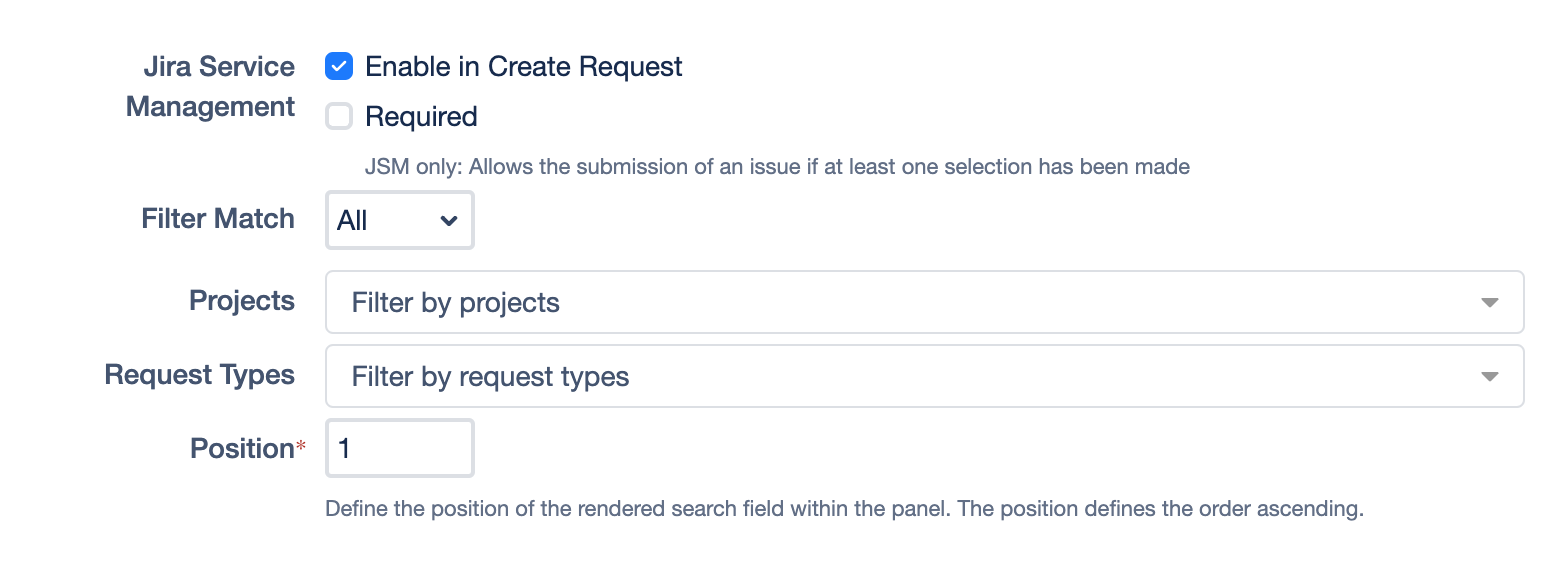The height and width of the screenshot is (568, 1560).
Task: Expand the Projects dropdown arrow
Action: click(x=1489, y=302)
